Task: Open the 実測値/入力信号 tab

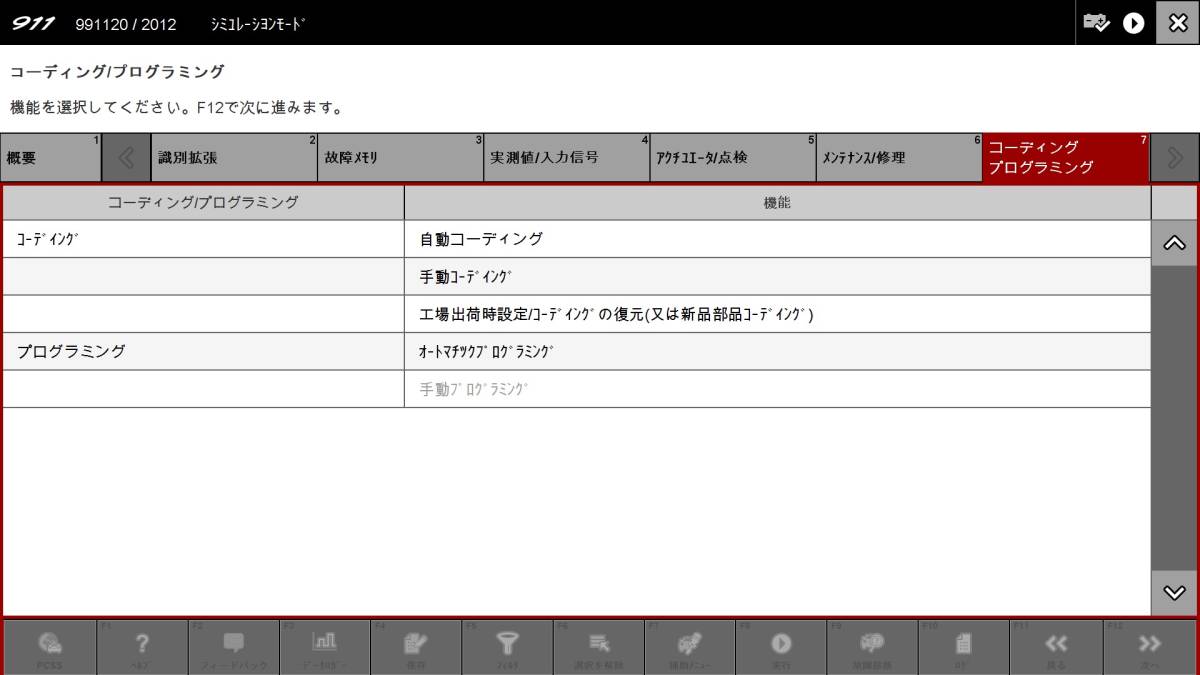Action: [x=566, y=157]
